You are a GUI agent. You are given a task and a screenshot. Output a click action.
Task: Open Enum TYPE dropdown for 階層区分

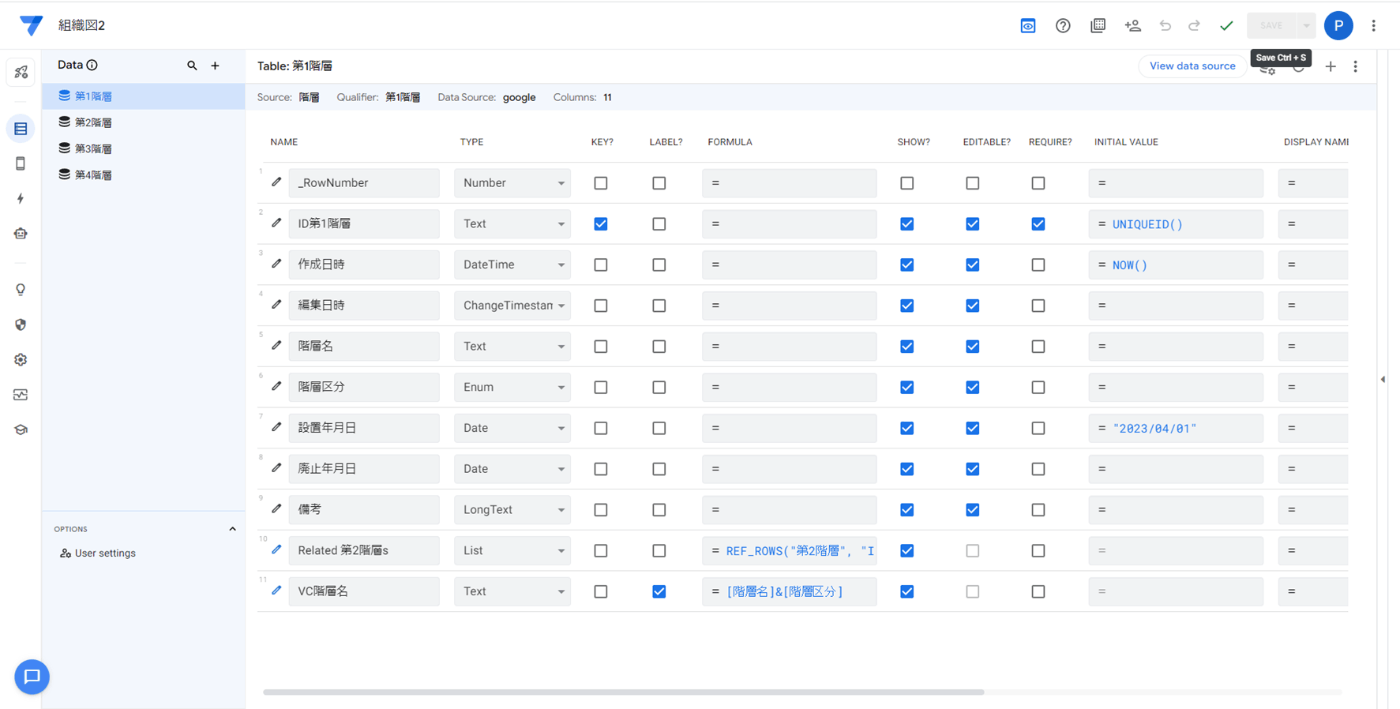(x=512, y=387)
